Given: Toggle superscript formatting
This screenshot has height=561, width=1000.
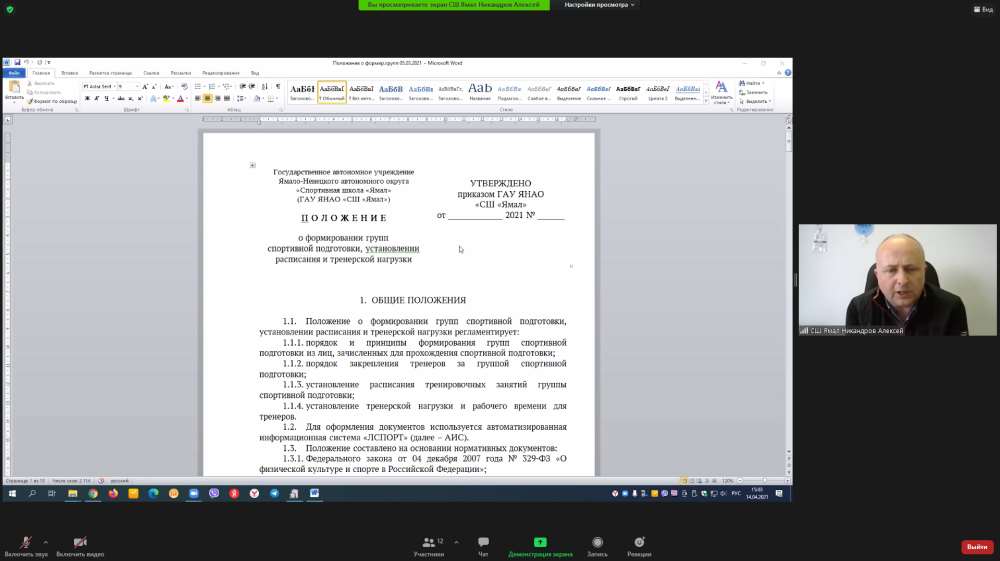Looking at the screenshot, I should [x=140, y=99].
